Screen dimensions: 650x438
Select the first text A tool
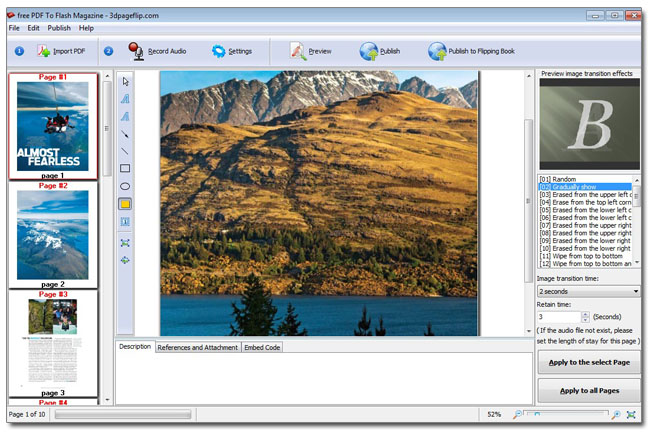coord(125,99)
